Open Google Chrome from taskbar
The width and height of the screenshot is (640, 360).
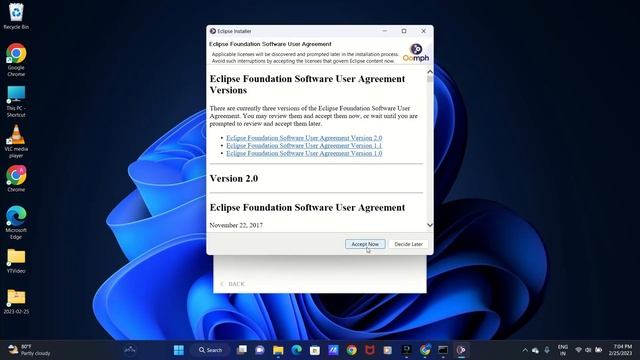pos(351,350)
